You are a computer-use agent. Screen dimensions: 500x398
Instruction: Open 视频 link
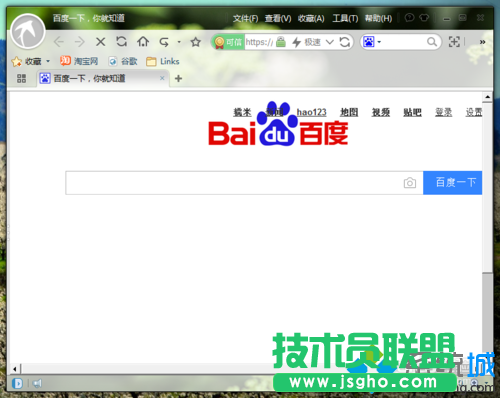pos(381,112)
